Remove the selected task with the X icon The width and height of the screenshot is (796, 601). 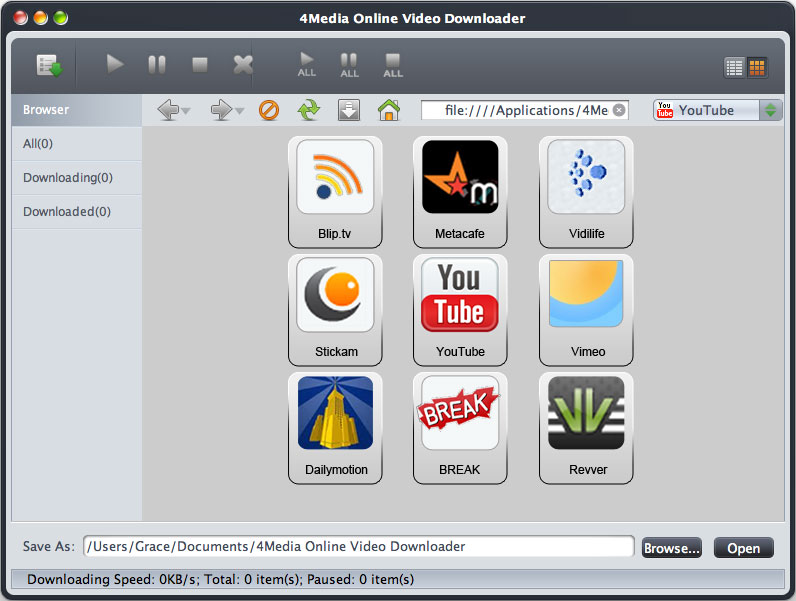click(x=243, y=64)
